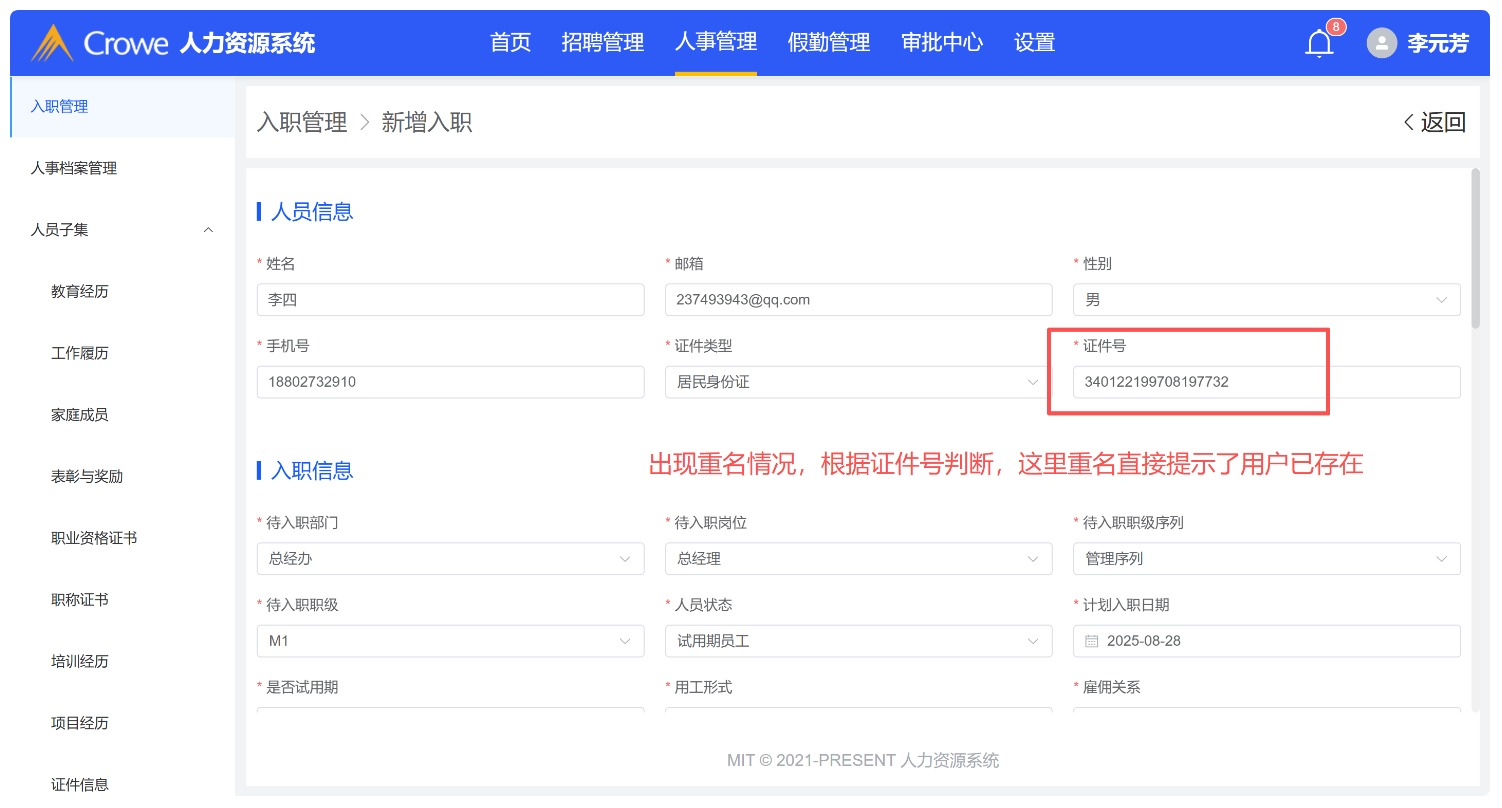Click the 证件号 input field
Screen dimensions: 1502x808
1265,382
